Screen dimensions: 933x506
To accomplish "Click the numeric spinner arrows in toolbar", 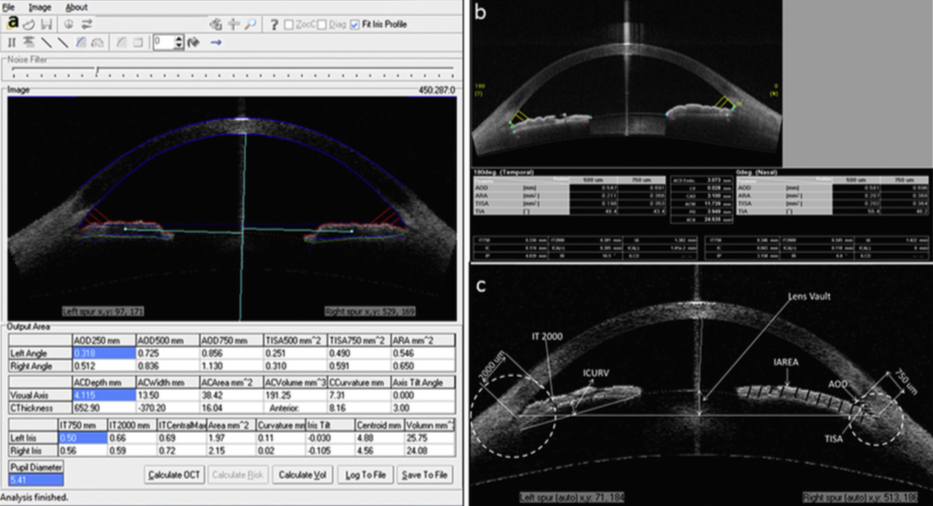I will [178, 42].
